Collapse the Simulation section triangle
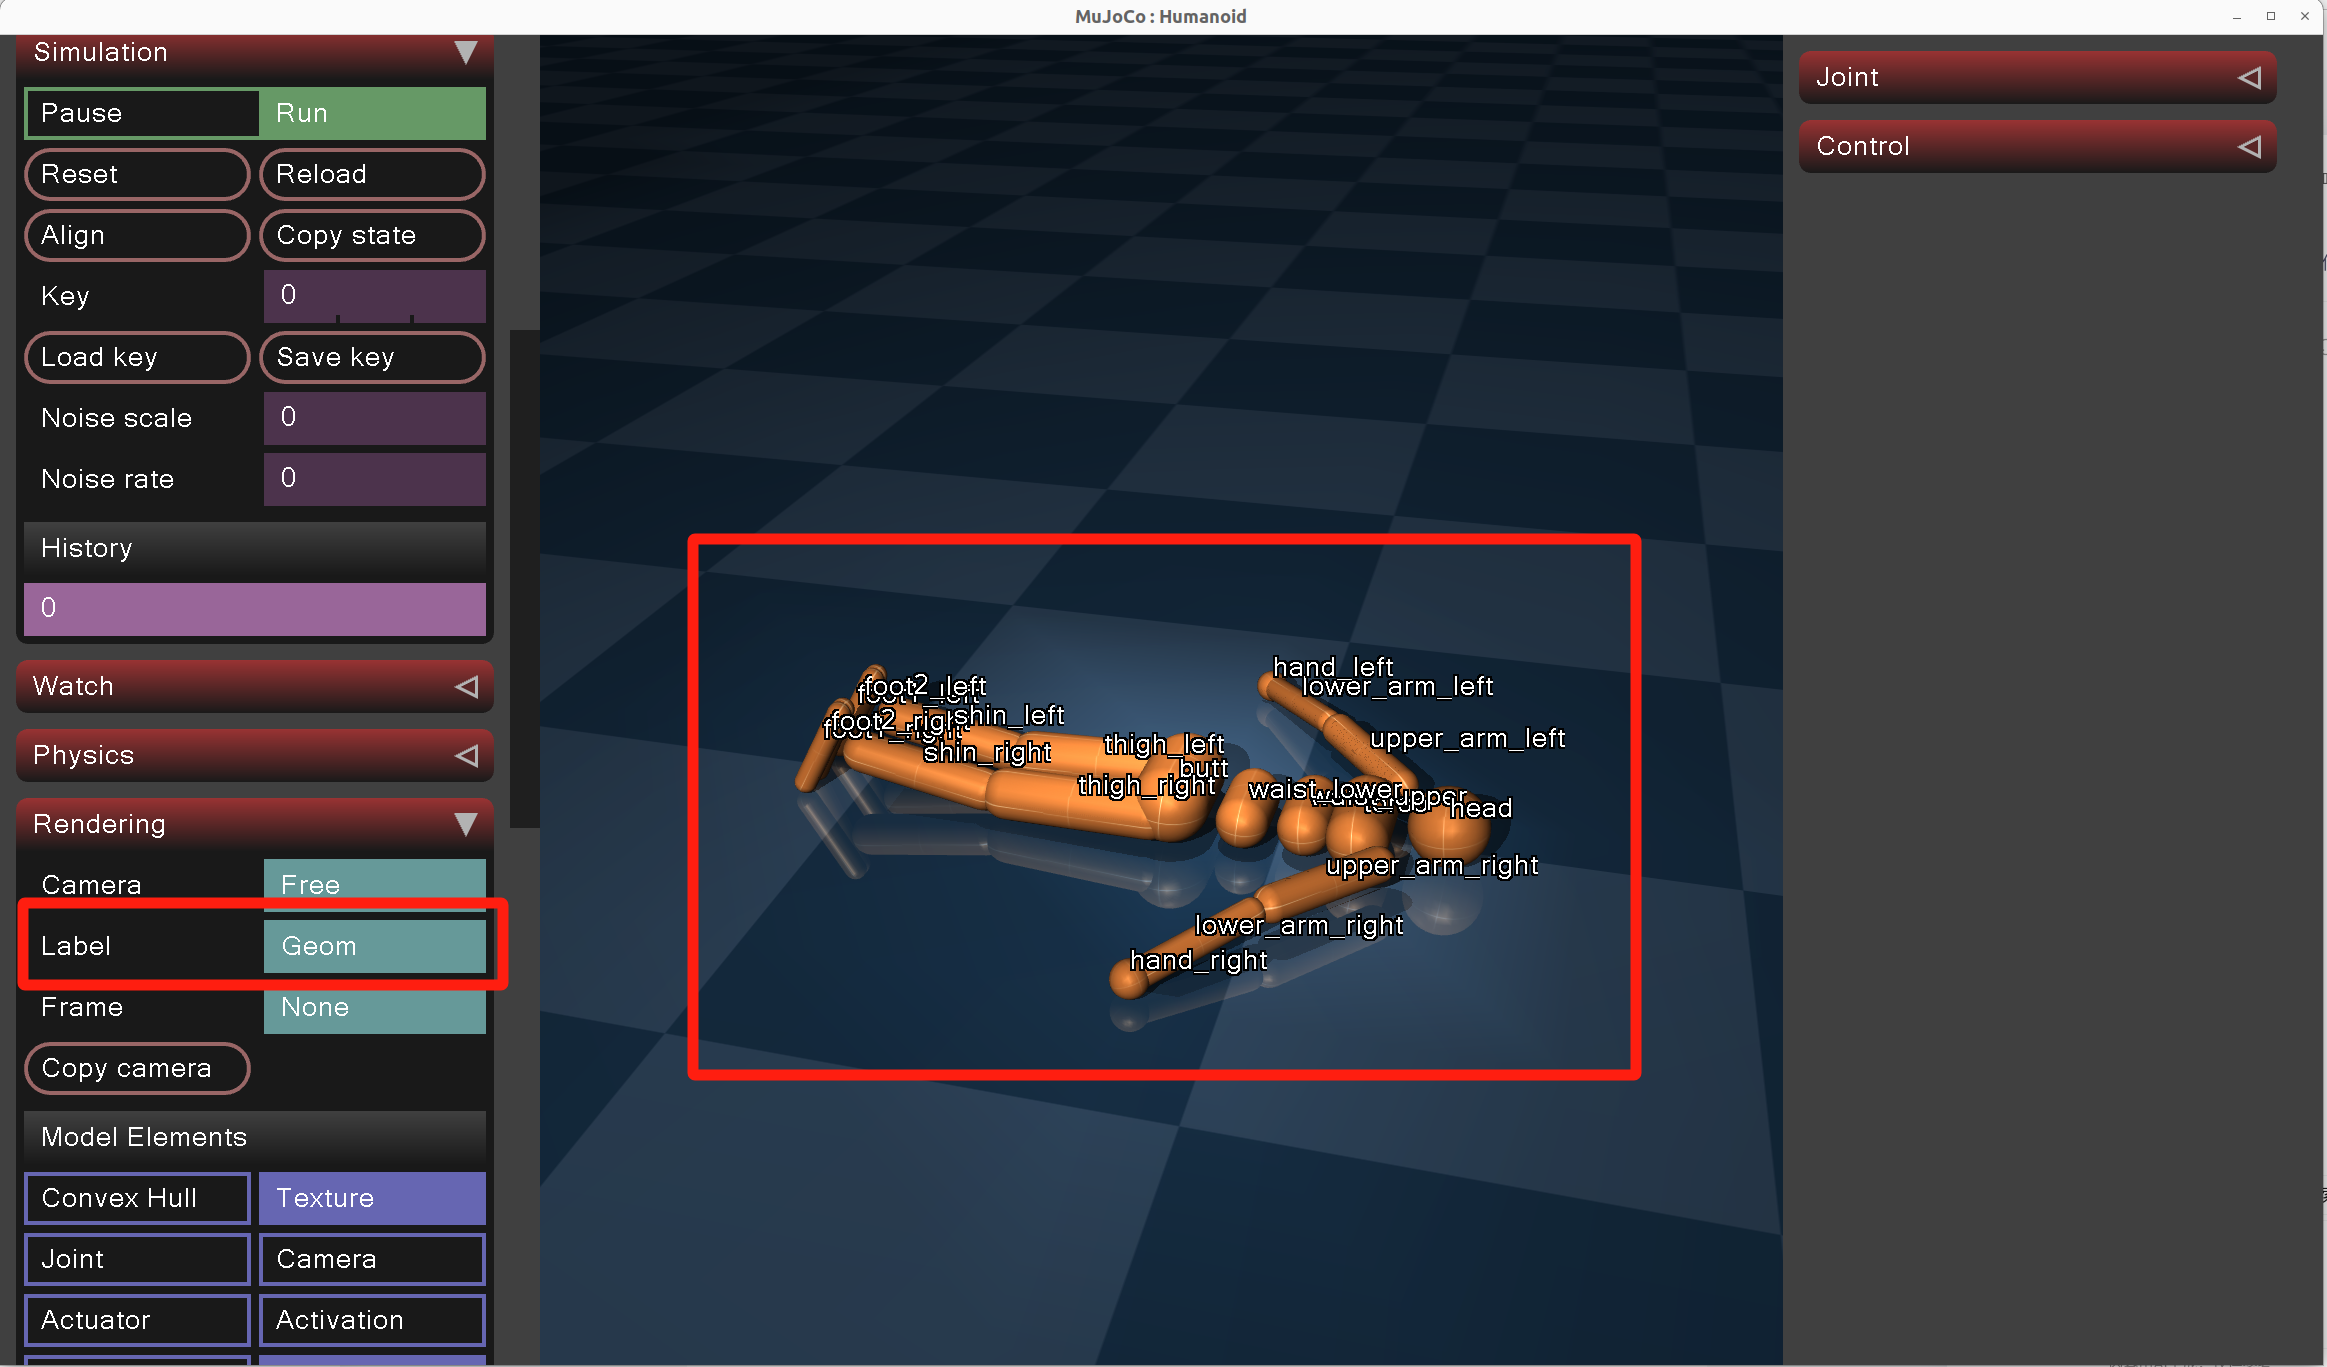 [465, 52]
